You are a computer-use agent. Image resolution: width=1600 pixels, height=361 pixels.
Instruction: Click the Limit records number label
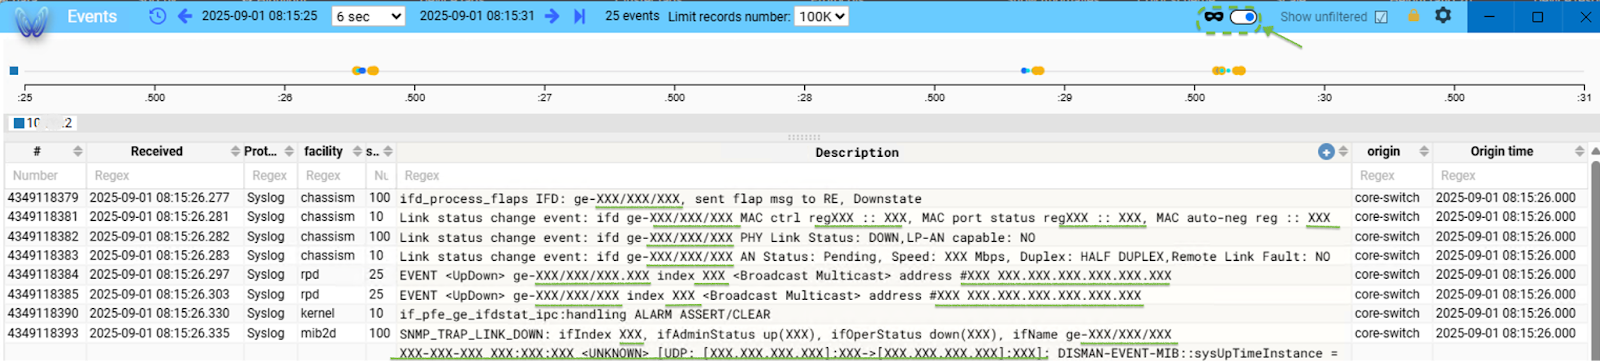coord(728,16)
